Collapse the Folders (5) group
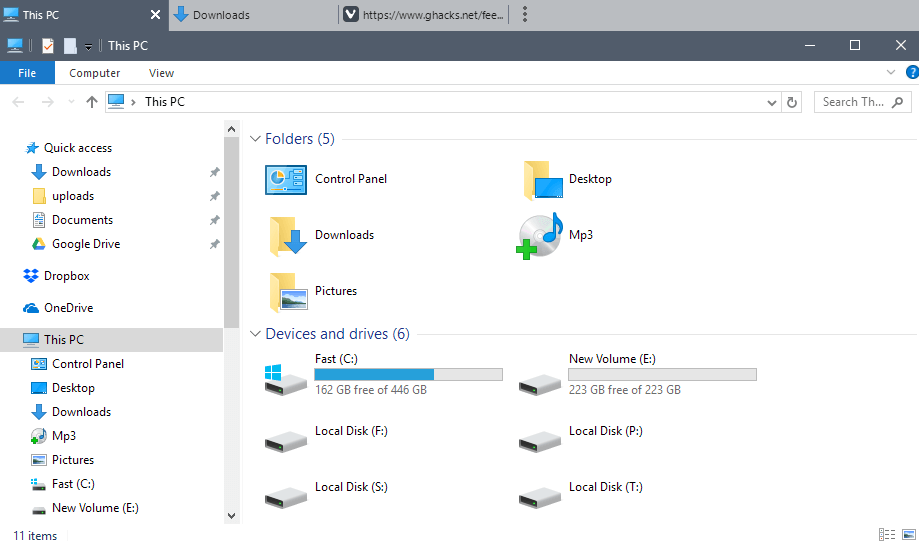 (x=255, y=139)
